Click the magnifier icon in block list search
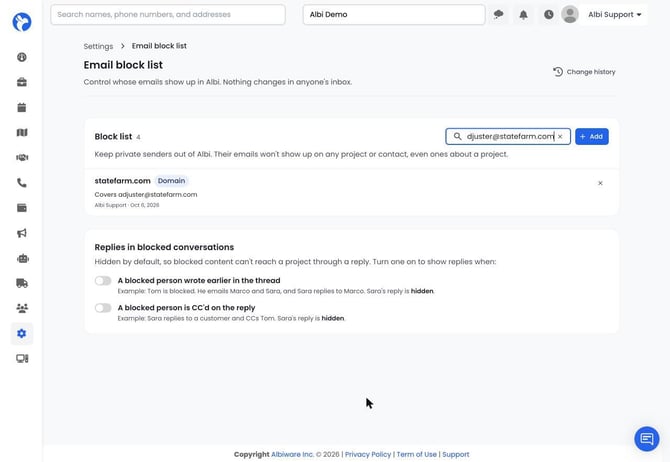Image resolution: width=670 pixels, height=462 pixels. click(457, 136)
